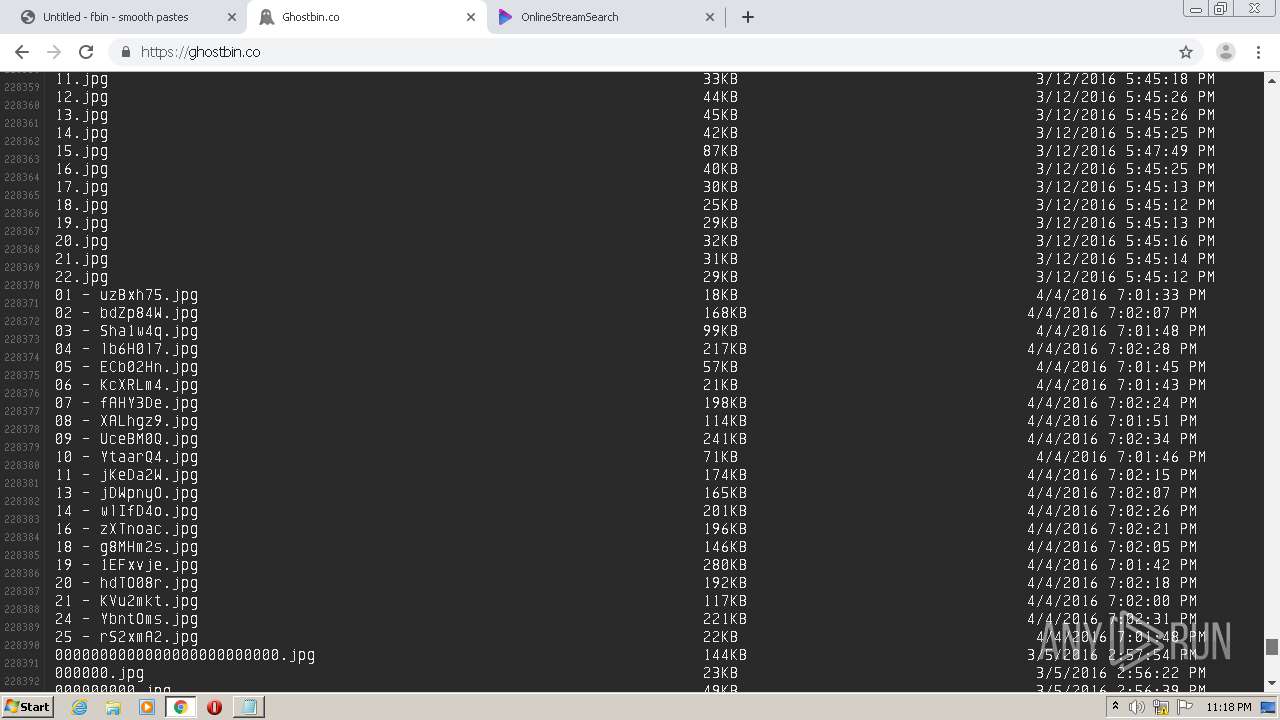Click file name 01 - uzBxh75.jpg
Screen dimensions: 1280x720
click(127, 295)
